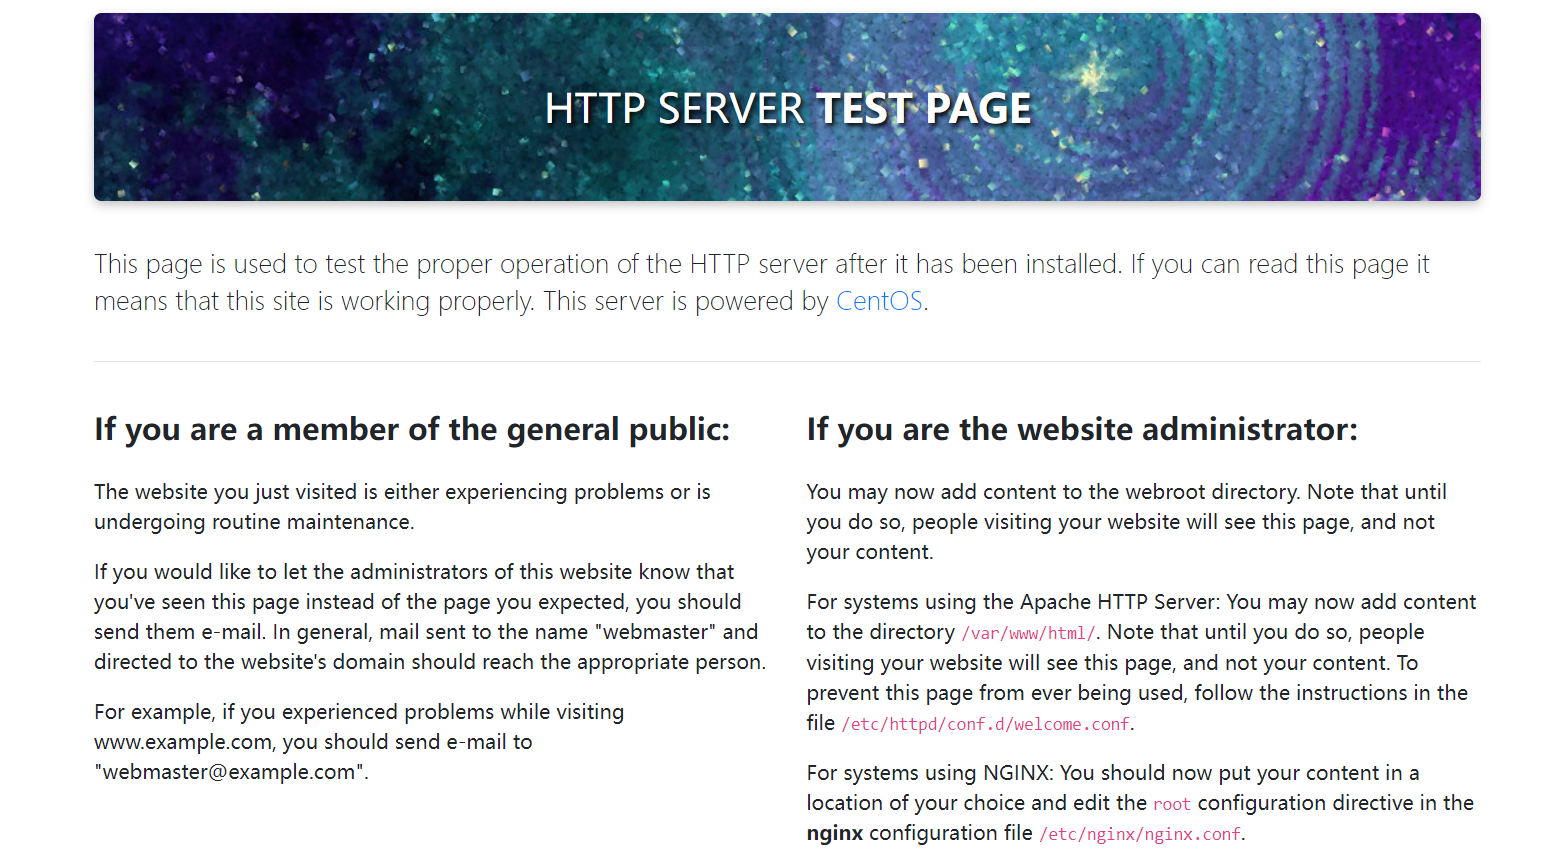Select the /var/www/html/ path text

(x=1028, y=632)
